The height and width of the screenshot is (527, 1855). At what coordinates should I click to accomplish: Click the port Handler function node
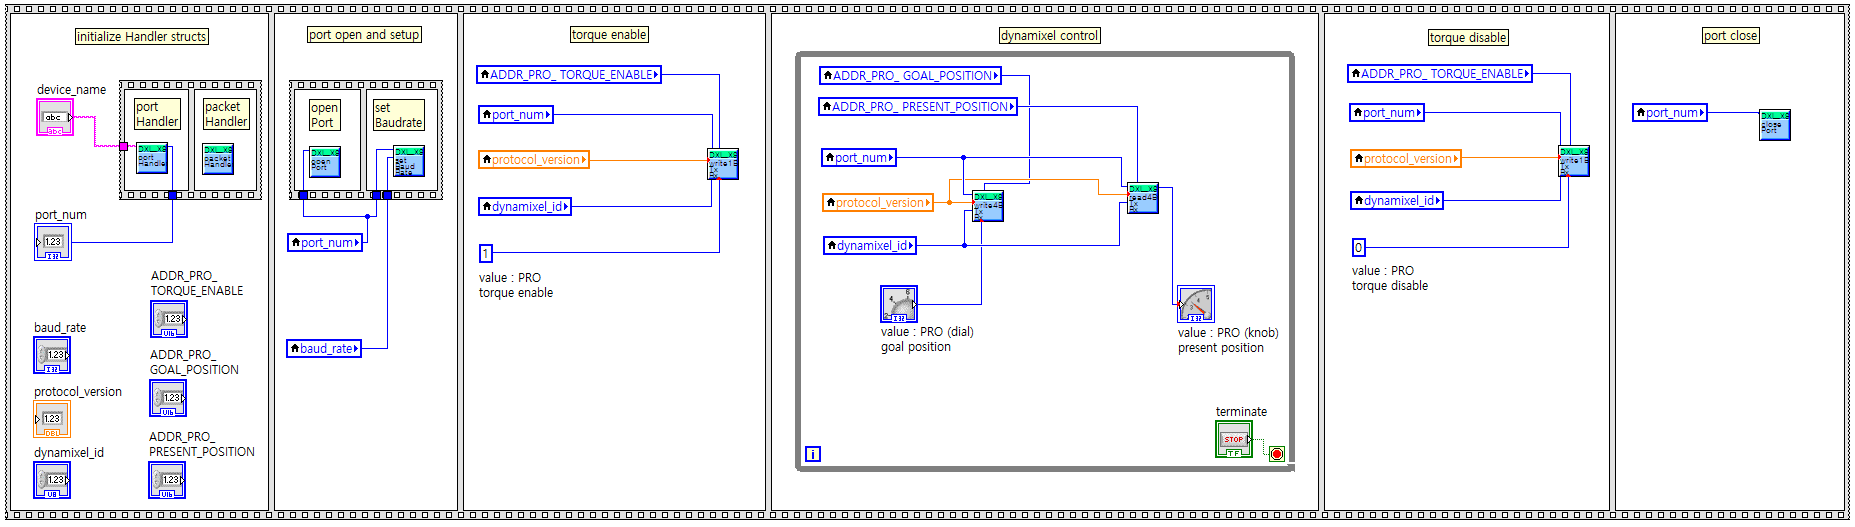152,158
